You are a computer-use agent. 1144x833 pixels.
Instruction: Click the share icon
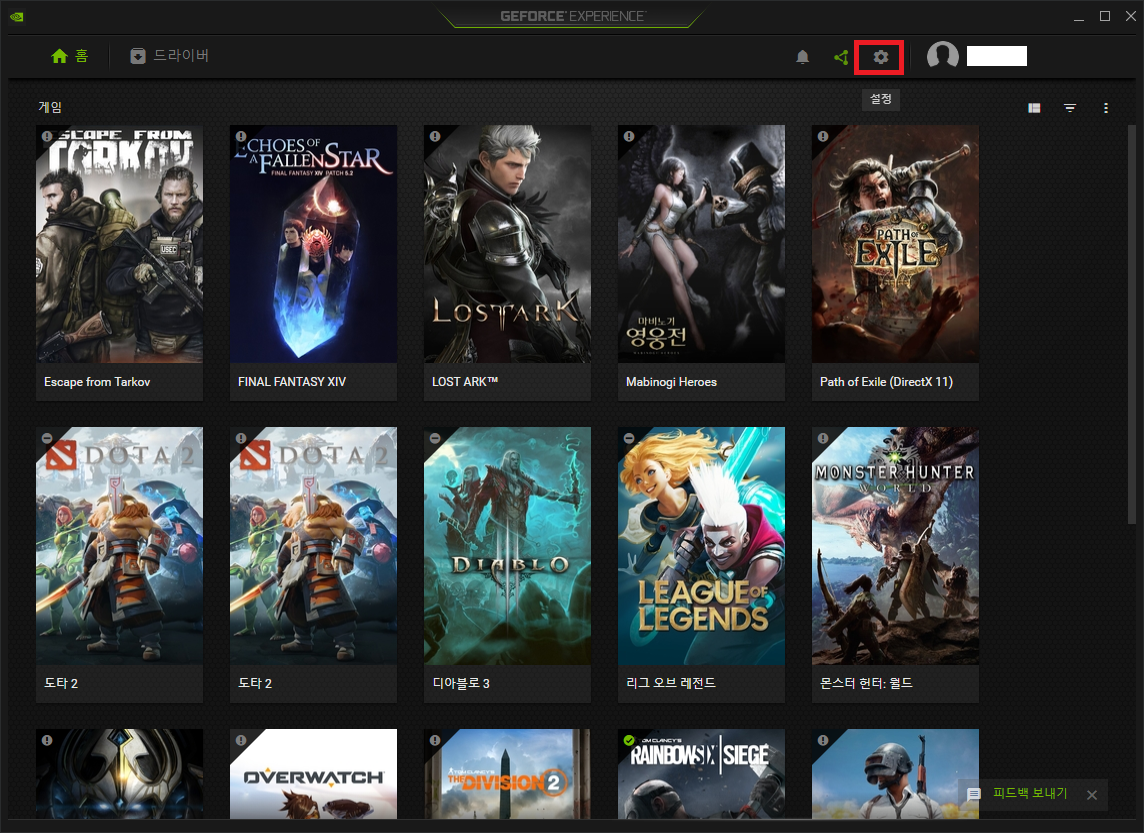pyautogui.click(x=841, y=57)
